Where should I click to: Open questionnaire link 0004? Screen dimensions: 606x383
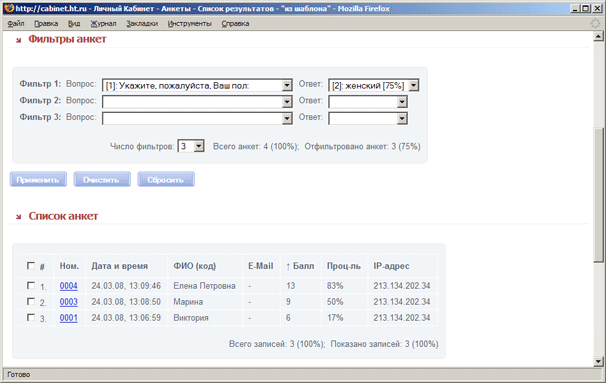[x=68, y=286]
